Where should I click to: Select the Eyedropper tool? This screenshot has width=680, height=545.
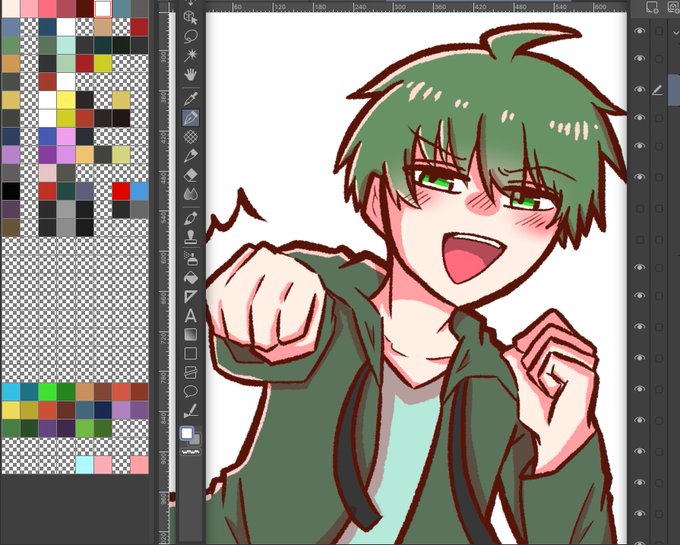pos(190,98)
